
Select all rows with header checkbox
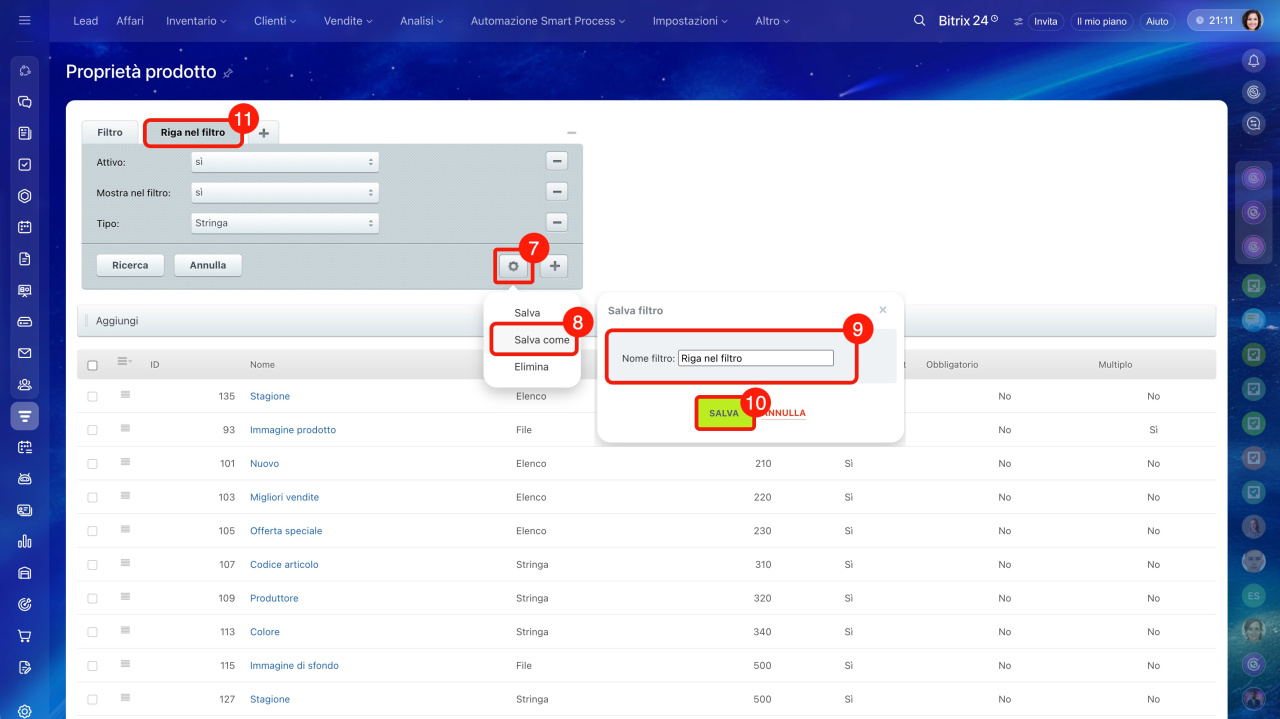coord(92,365)
